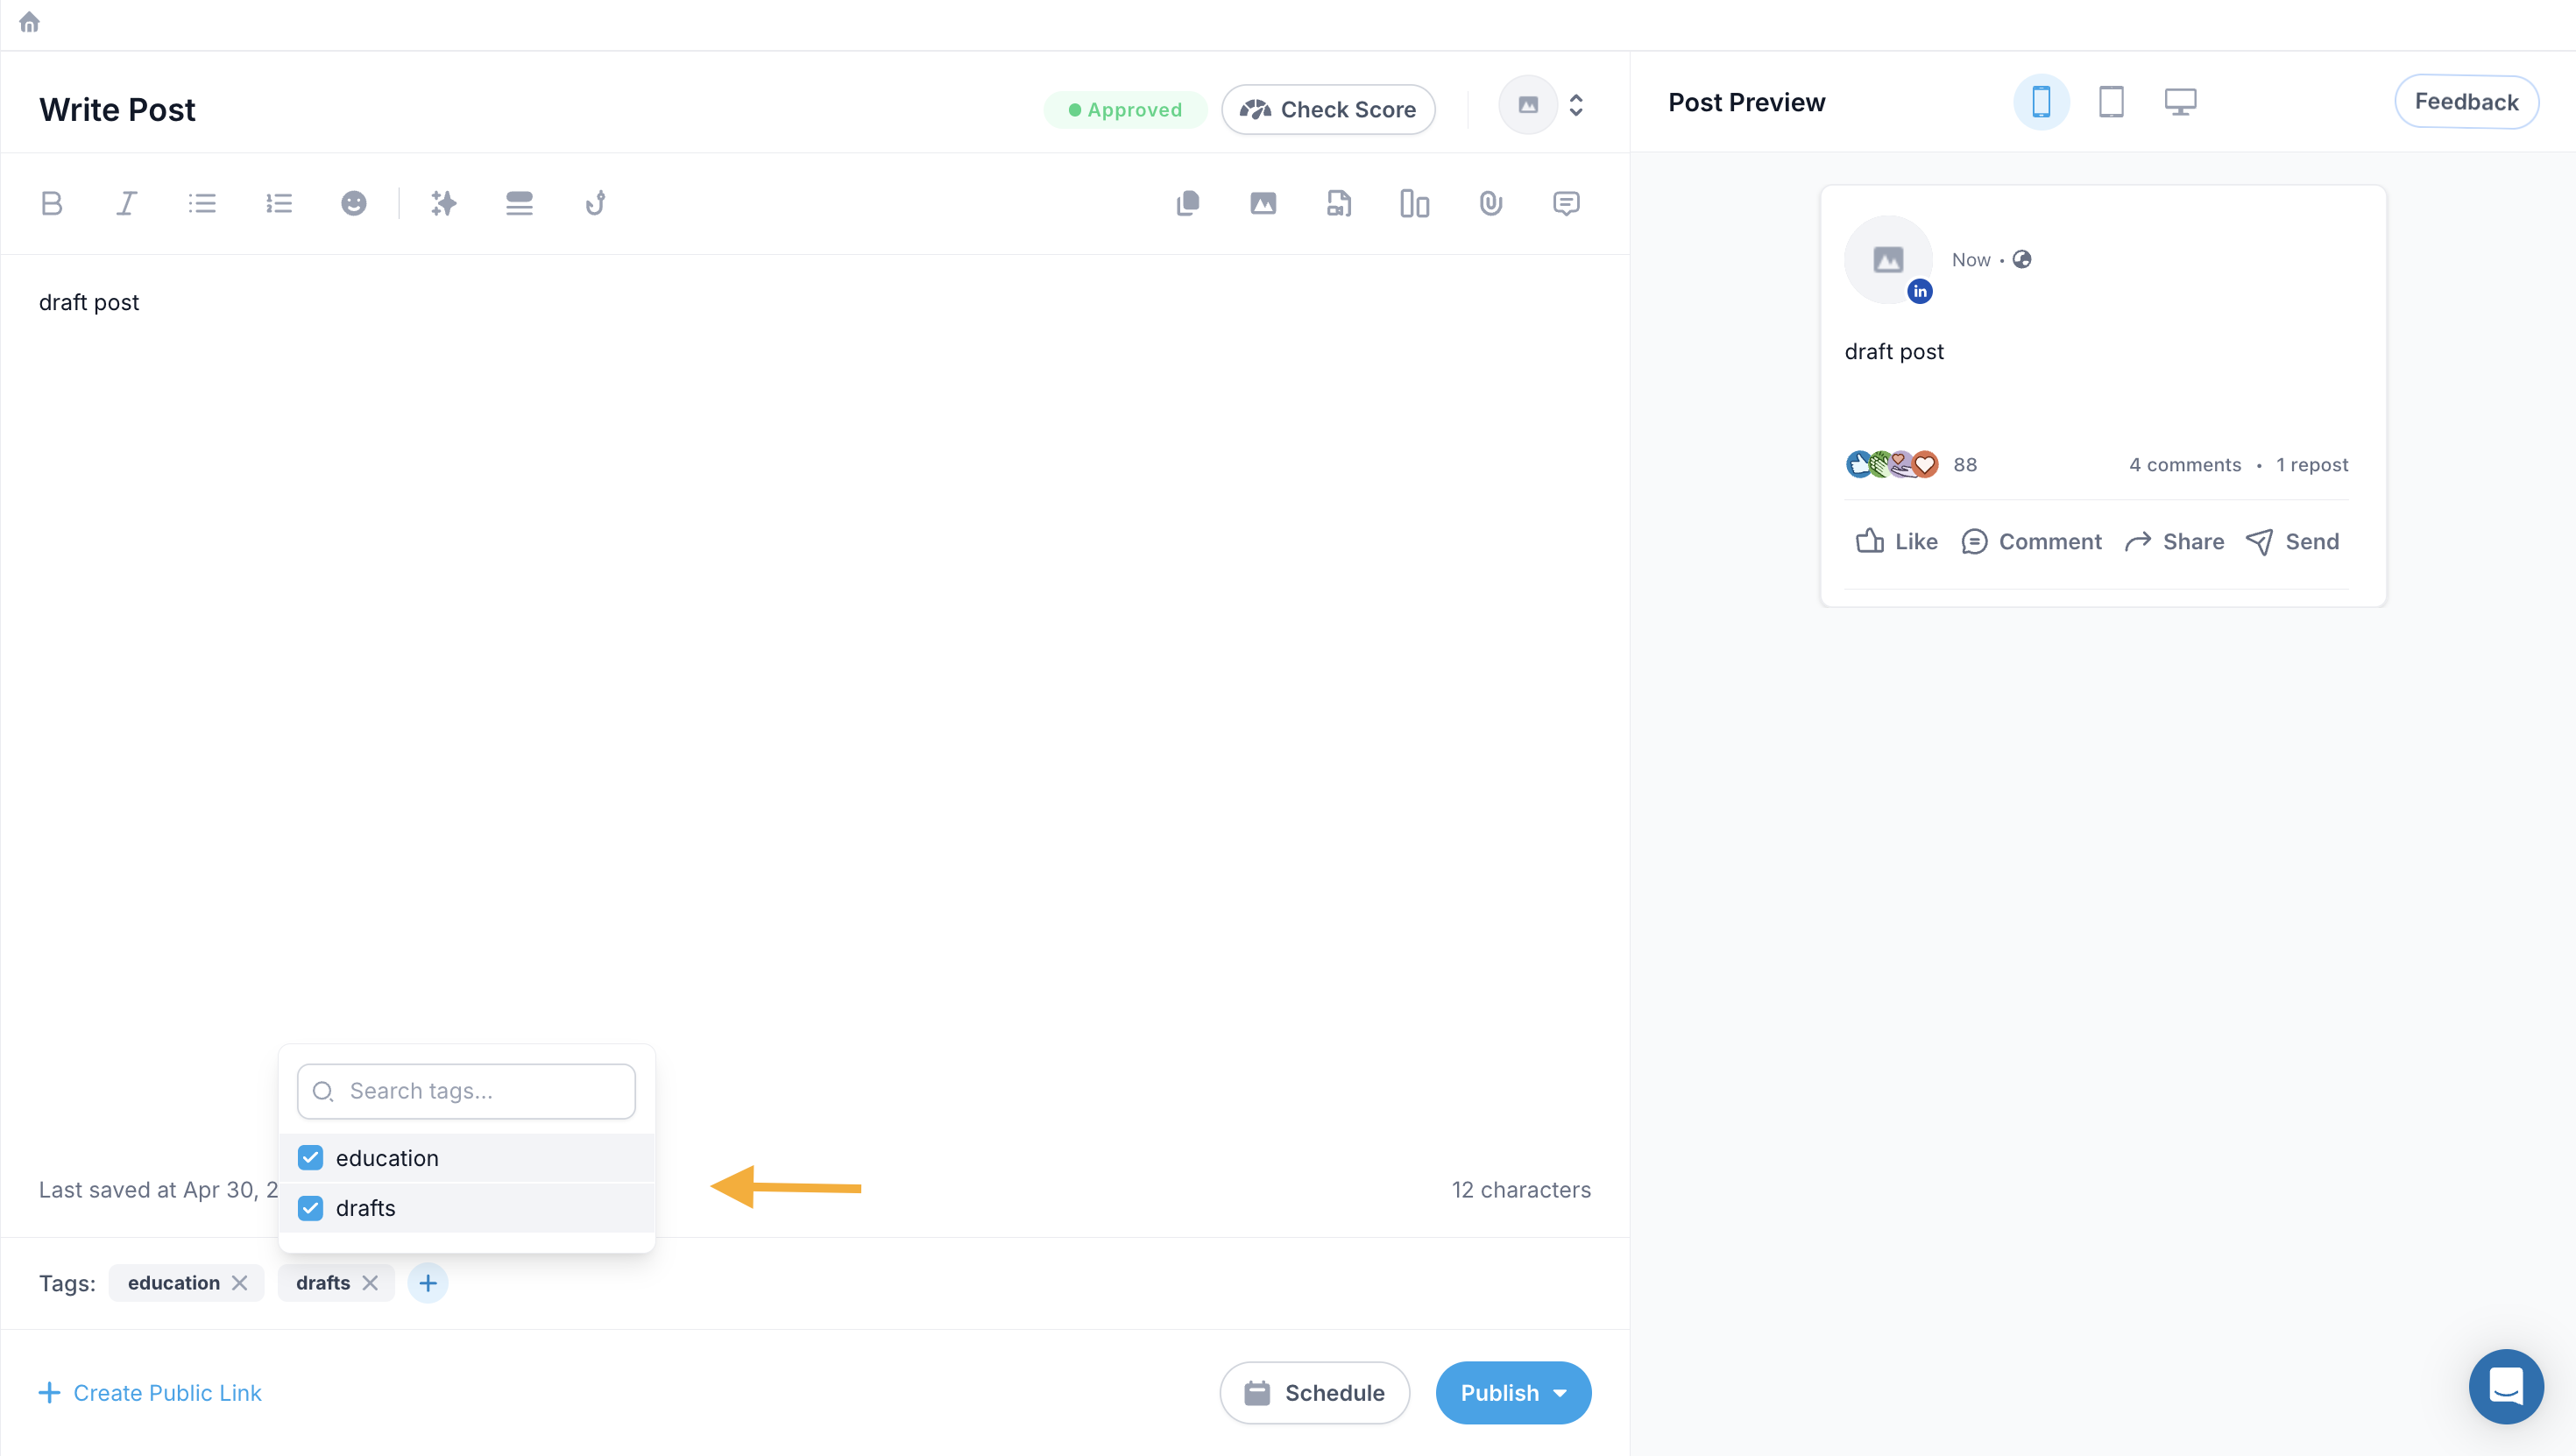
Task: Click the '4 comments' count text
Action: tap(2185, 464)
